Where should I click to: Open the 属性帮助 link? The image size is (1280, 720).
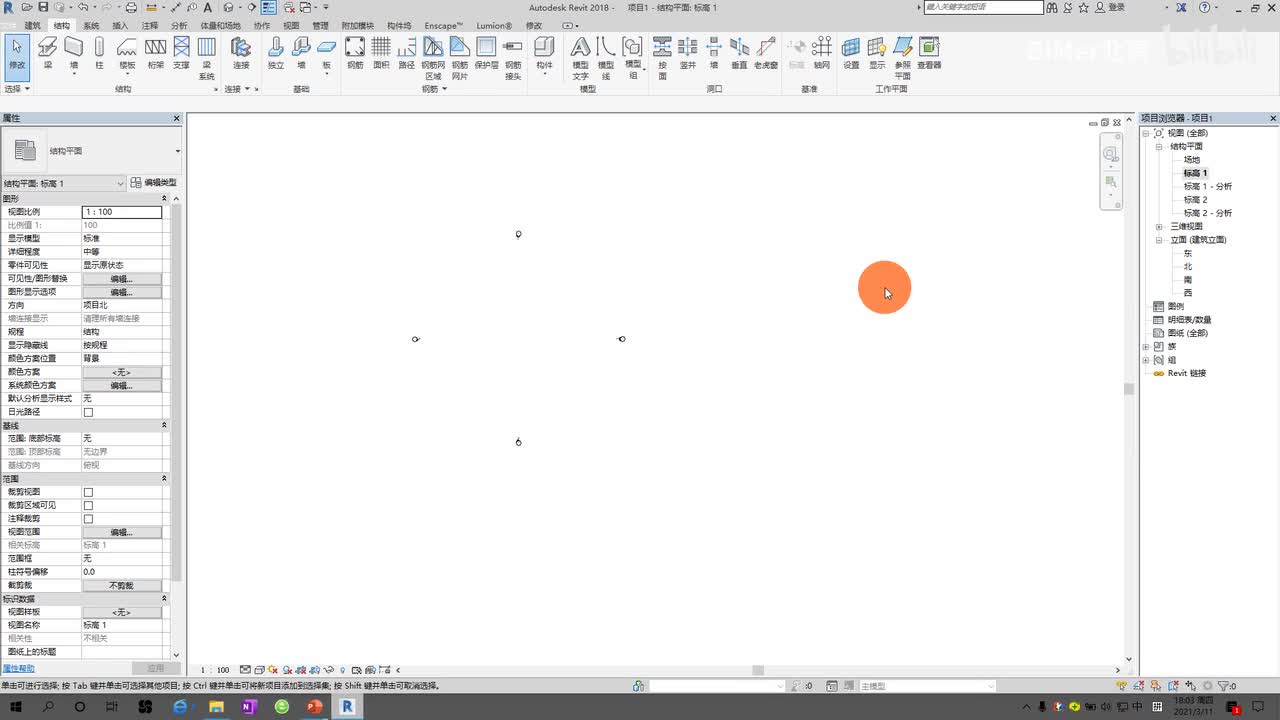18,668
